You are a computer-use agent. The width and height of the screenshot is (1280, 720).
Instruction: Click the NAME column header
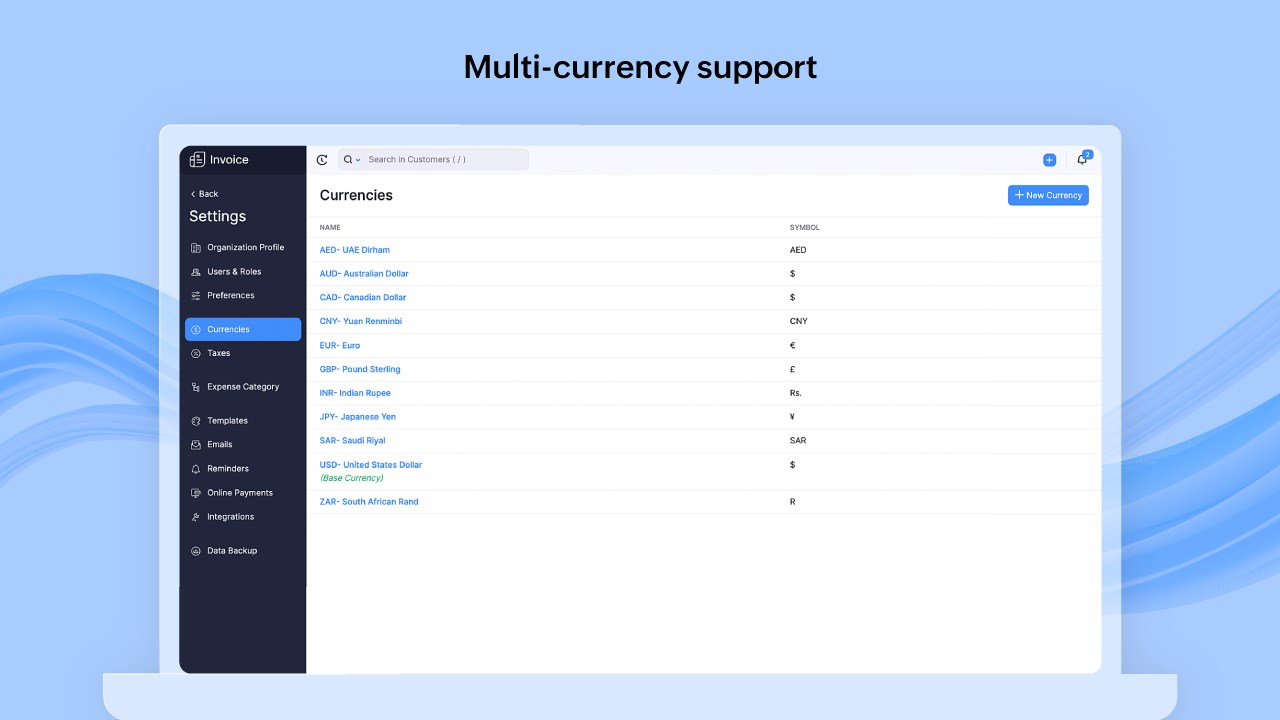pos(330,228)
